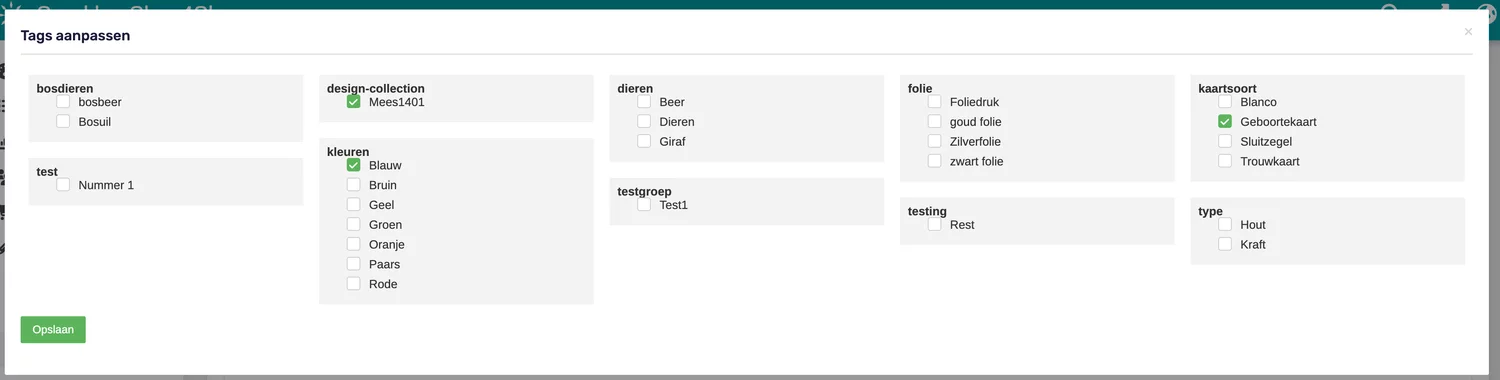The image size is (1500, 380).
Task: Check the Zilverfolie checkbox
Action: 935,141
